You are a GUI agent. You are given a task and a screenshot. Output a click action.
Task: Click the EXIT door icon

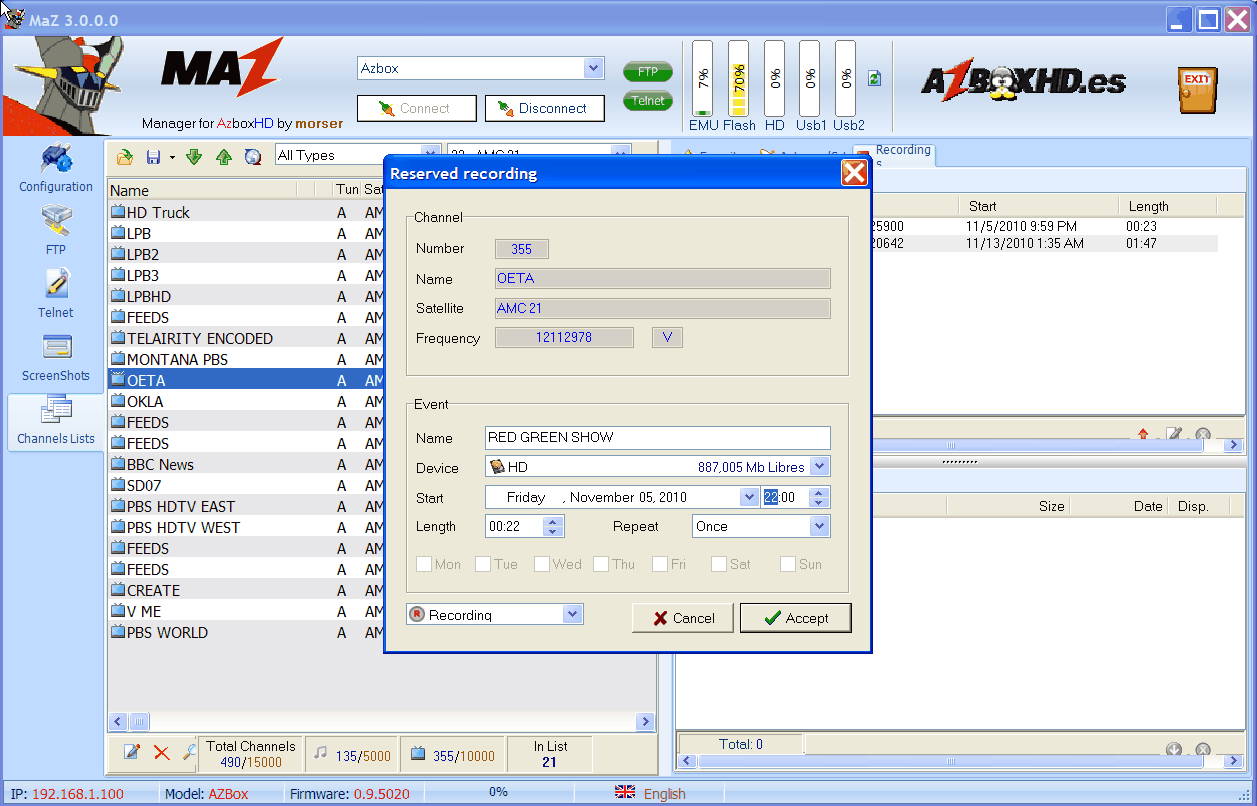pyautogui.click(x=1196, y=90)
